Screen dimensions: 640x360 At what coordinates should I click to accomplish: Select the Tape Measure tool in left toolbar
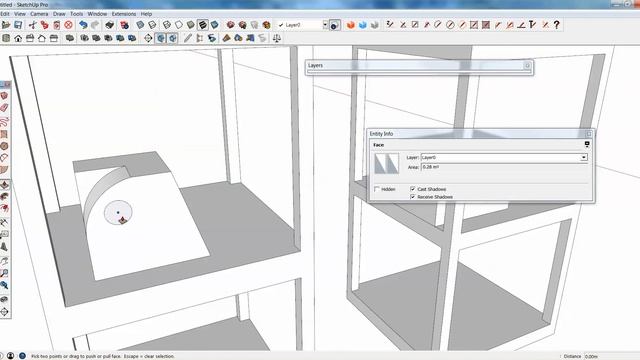4,222
